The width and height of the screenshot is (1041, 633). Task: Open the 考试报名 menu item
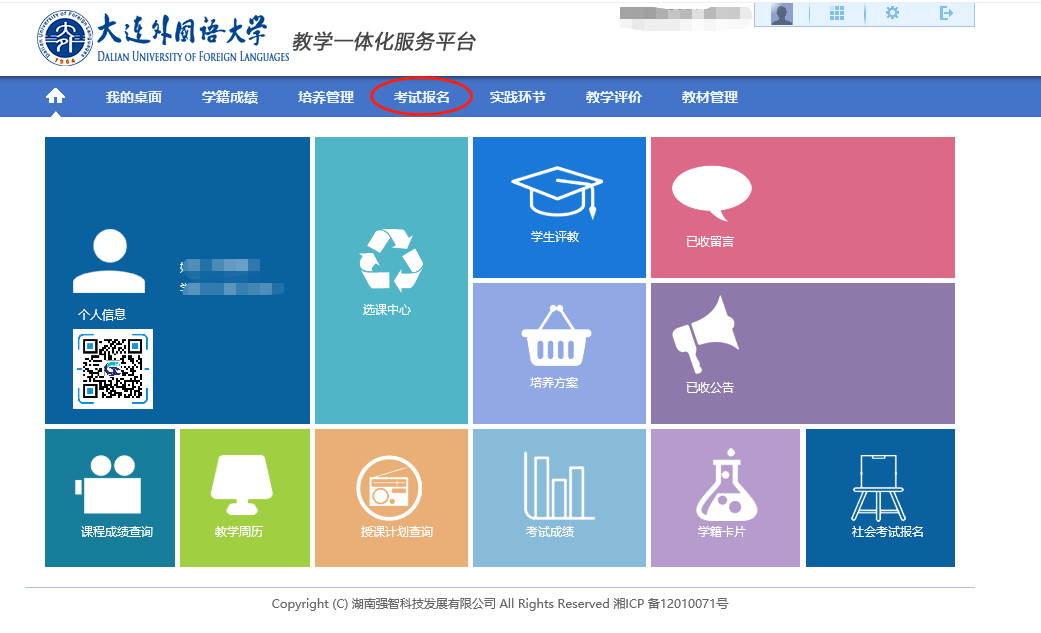click(x=421, y=97)
